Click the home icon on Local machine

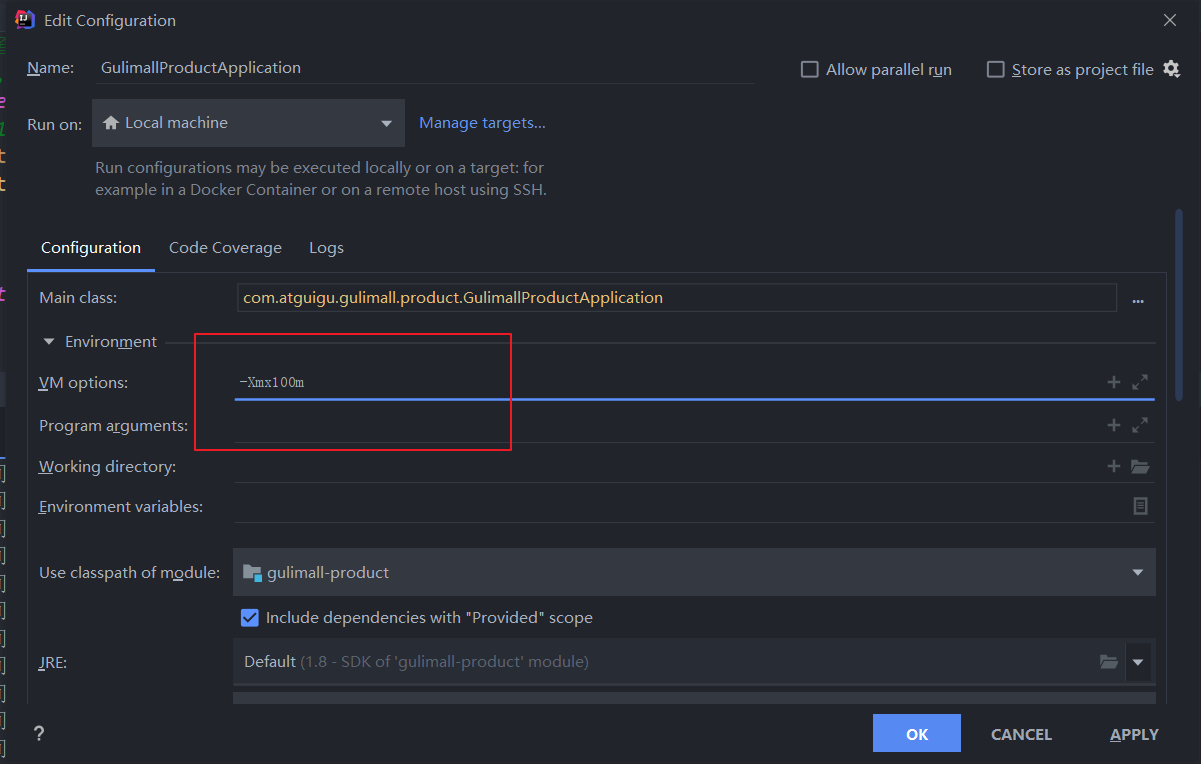tap(111, 122)
